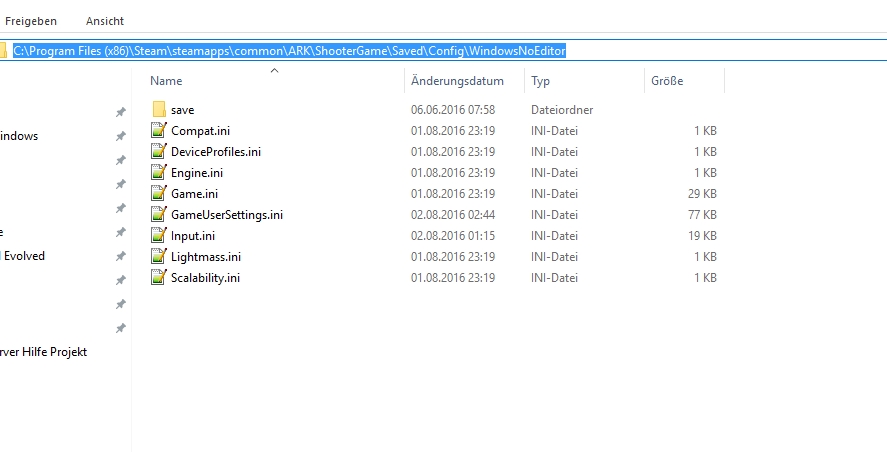887x452 pixels.
Task: Open the Ansicht ribbon tab
Action: click(105, 21)
